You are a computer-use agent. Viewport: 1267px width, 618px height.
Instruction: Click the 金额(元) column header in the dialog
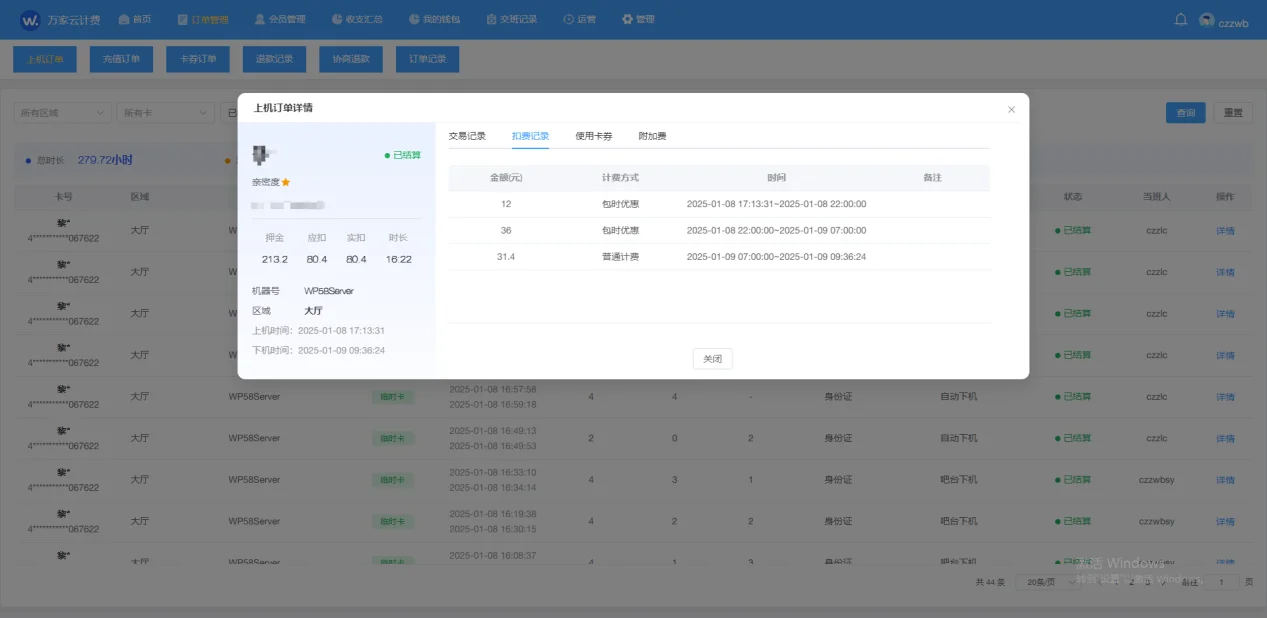506,178
